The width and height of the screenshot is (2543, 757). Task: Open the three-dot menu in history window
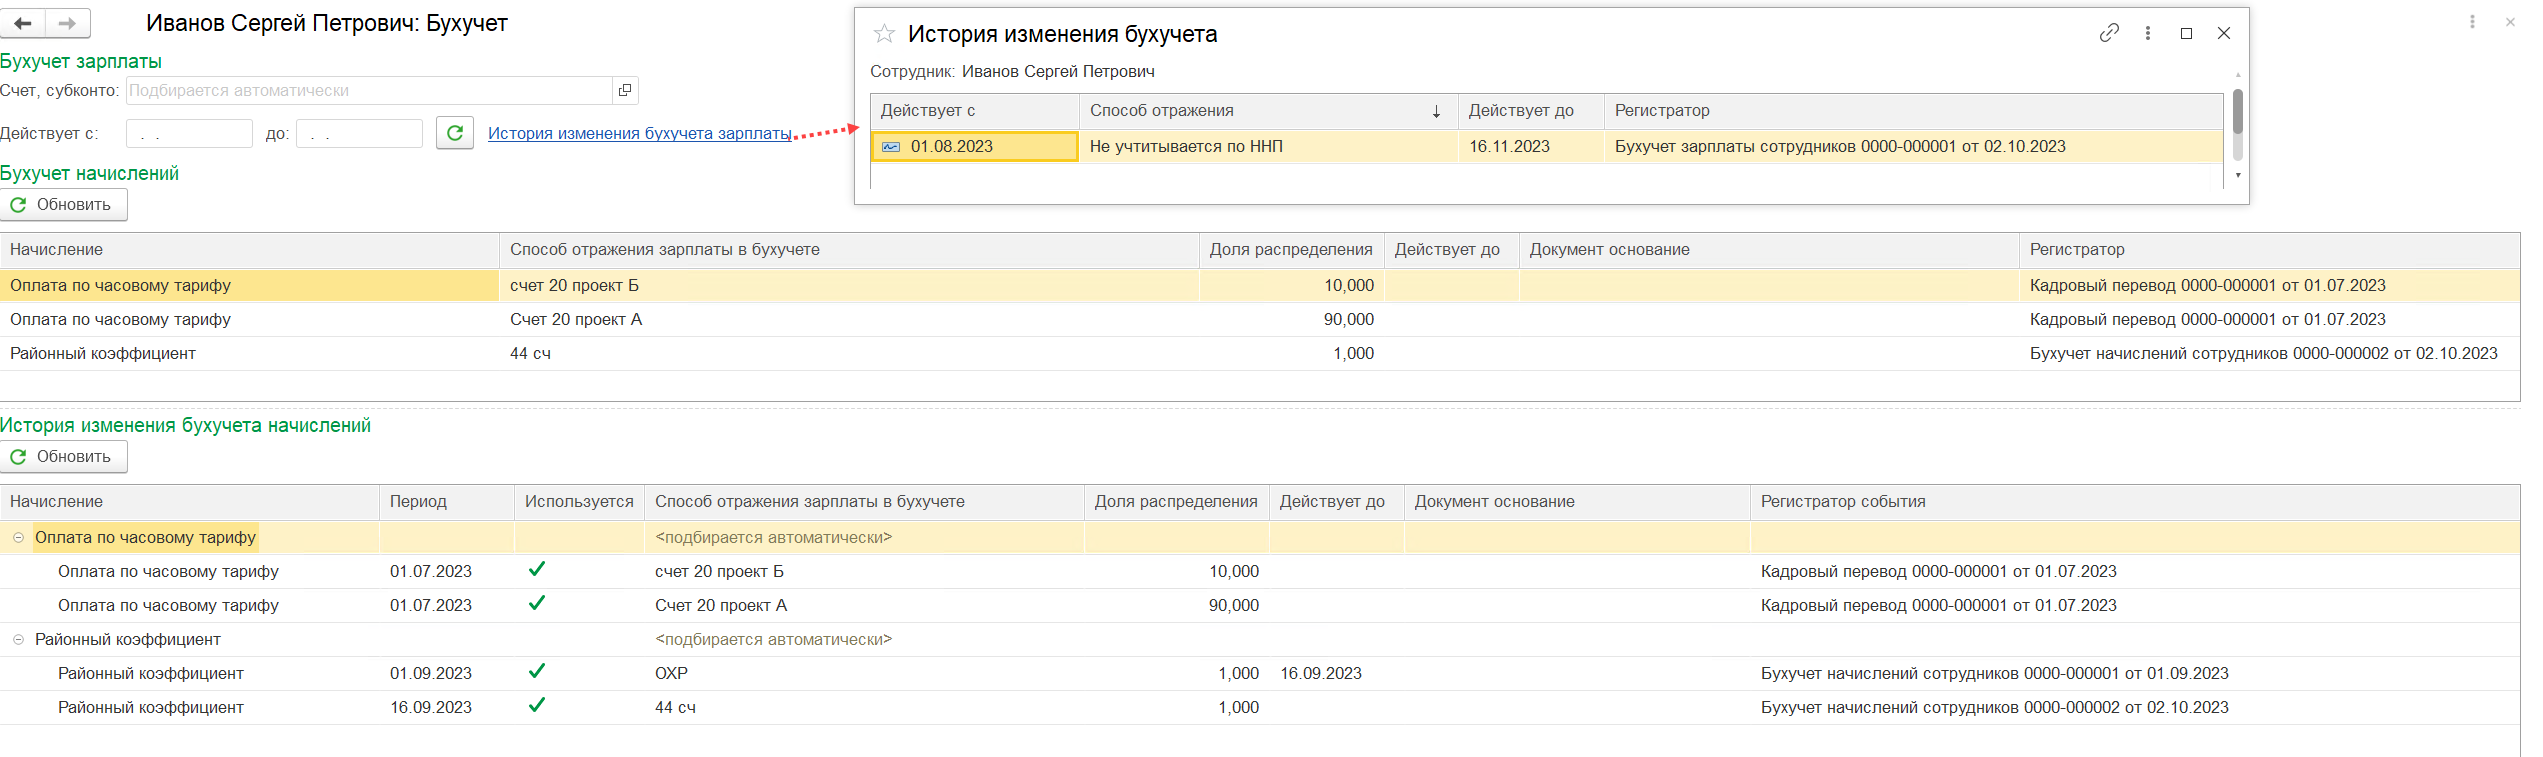pyautogui.click(x=2148, y=33)
